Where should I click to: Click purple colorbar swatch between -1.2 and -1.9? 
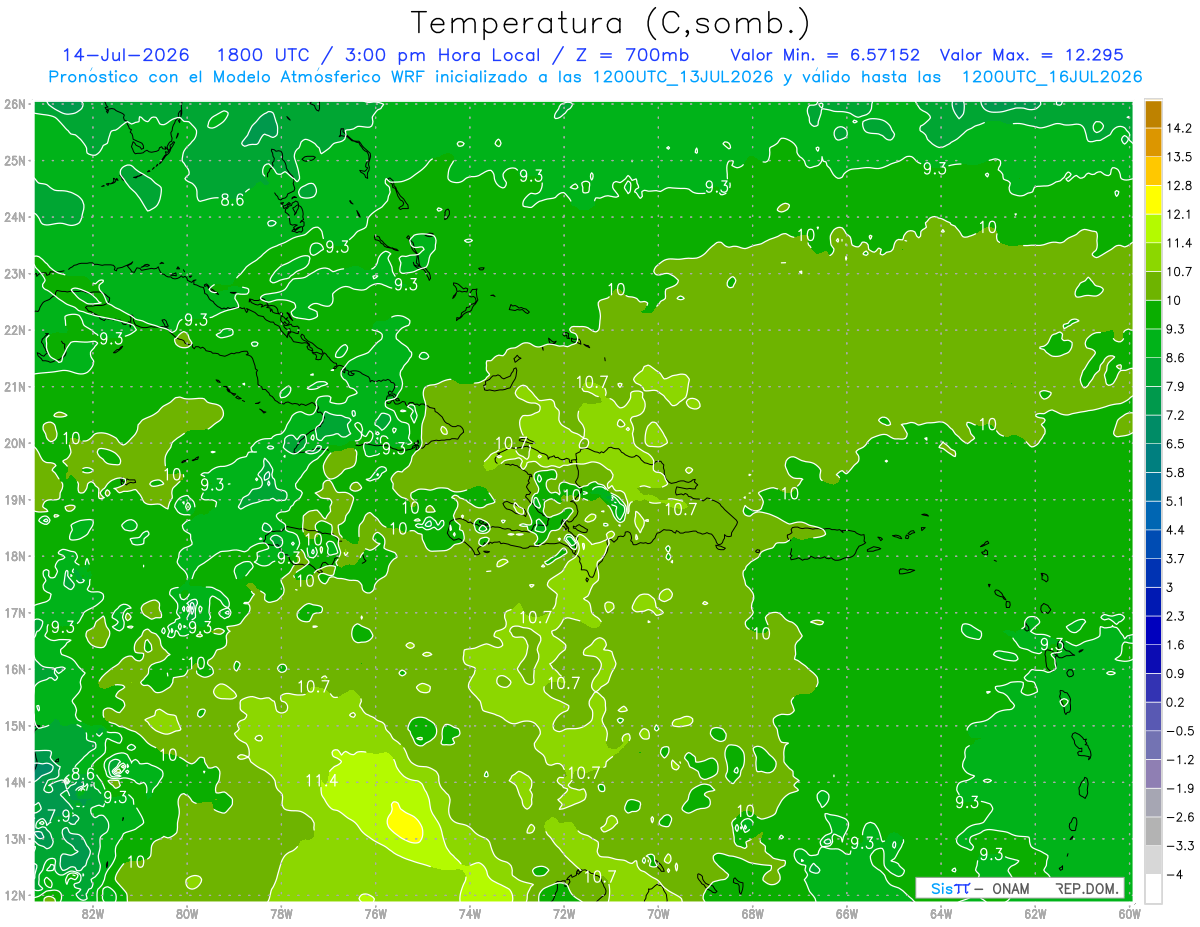pos(1153,773)
